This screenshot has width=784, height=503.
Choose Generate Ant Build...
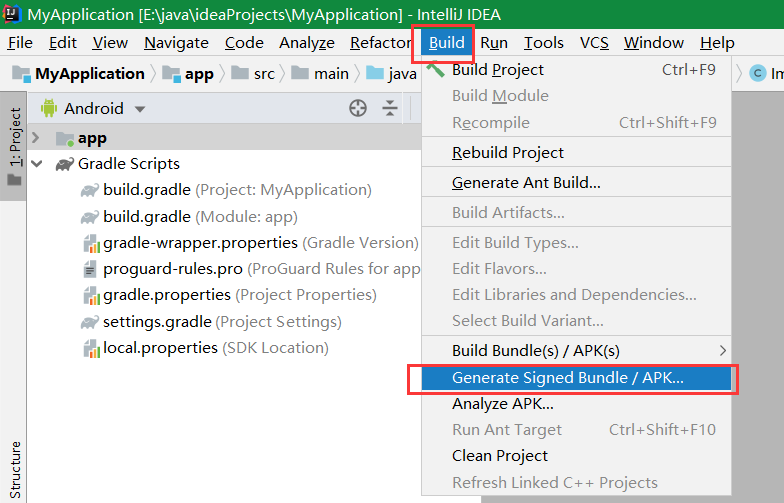[576, 182]
